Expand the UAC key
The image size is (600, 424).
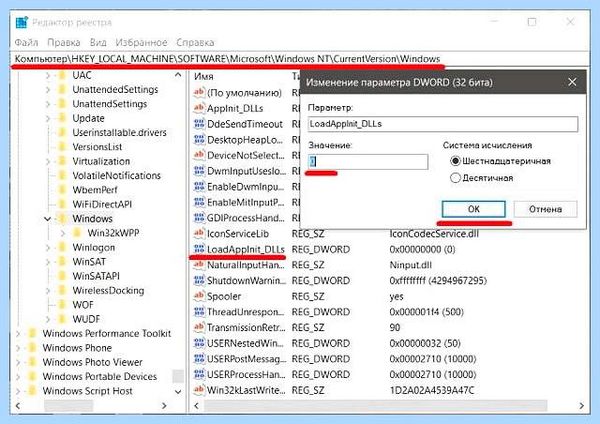click(x=48, y=75)
